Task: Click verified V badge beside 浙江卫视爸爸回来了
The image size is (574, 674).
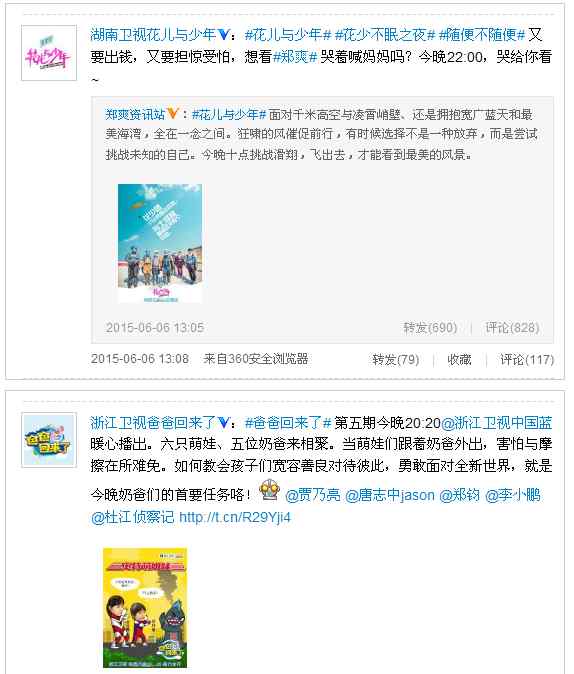Action: pyautogui.click(x=224, y=423)
